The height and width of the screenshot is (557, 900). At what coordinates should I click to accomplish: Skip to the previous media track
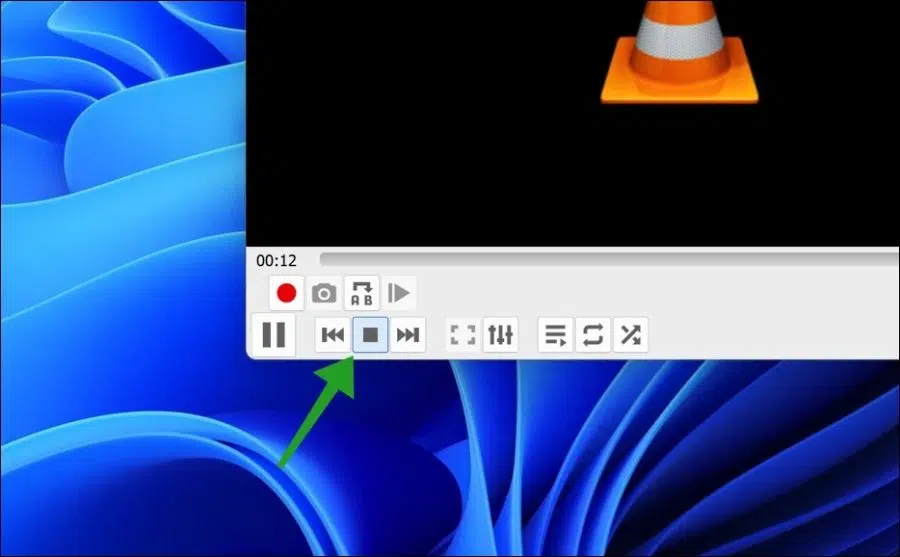coord(333,334)
